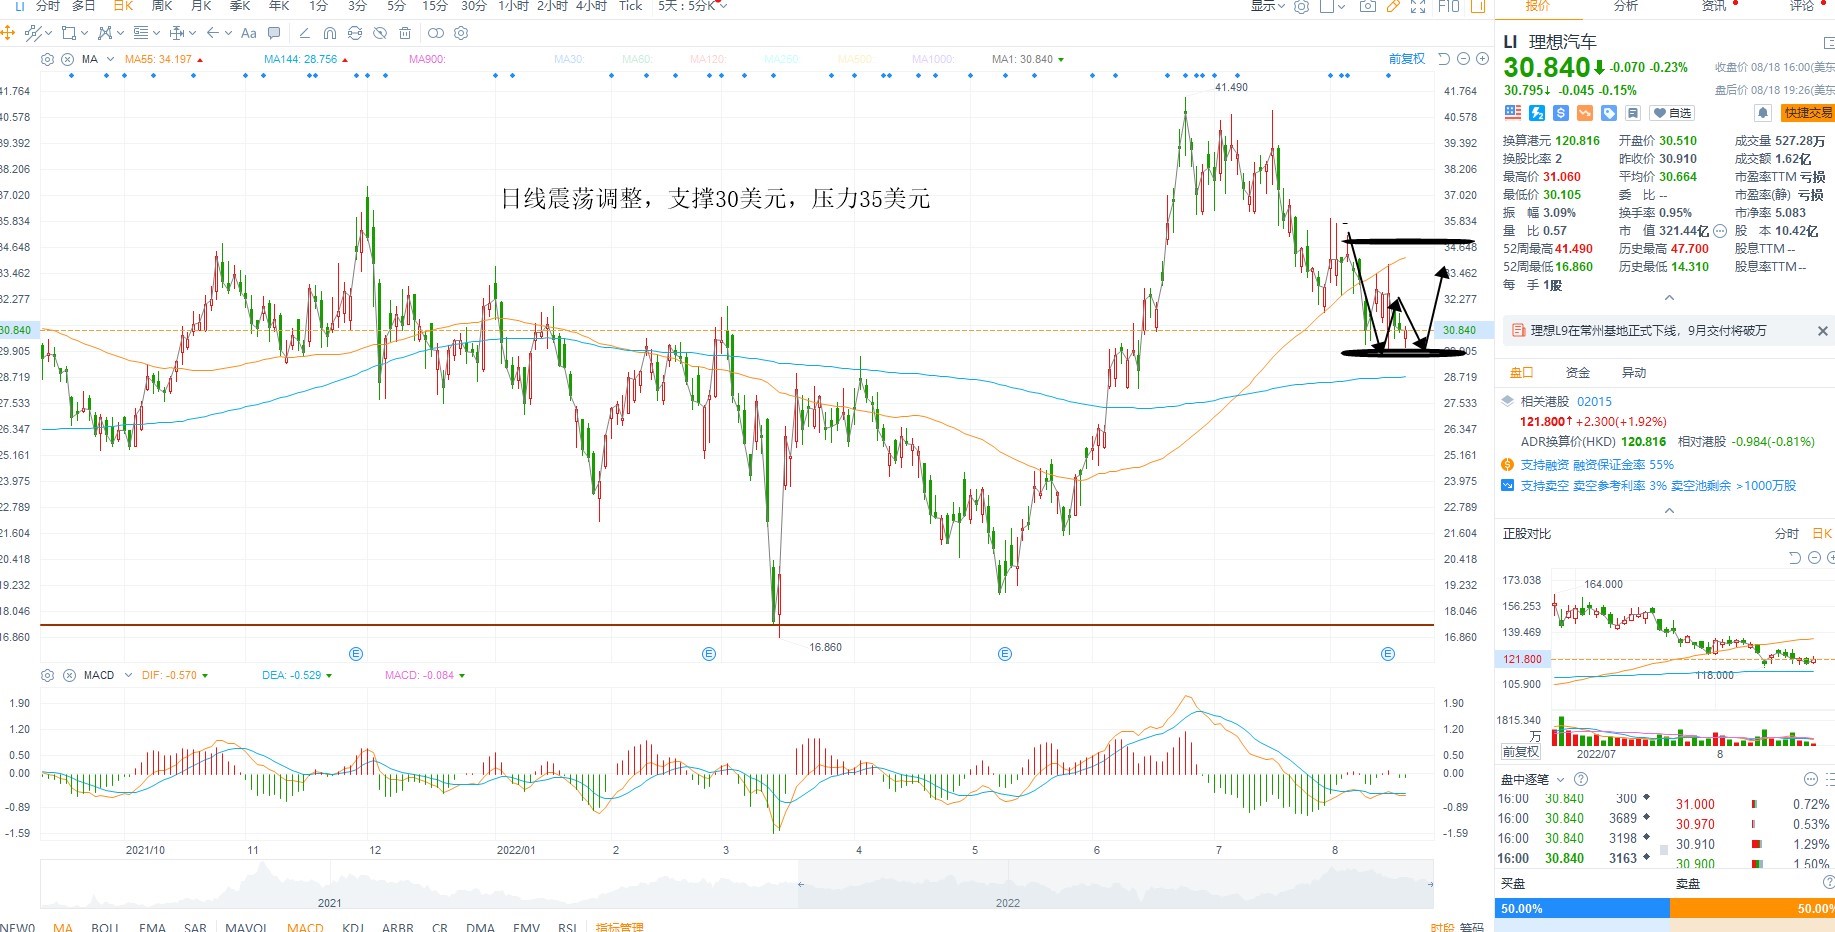
Task: Select the rectangle shape drawing tool
Action: pos(68,33)
